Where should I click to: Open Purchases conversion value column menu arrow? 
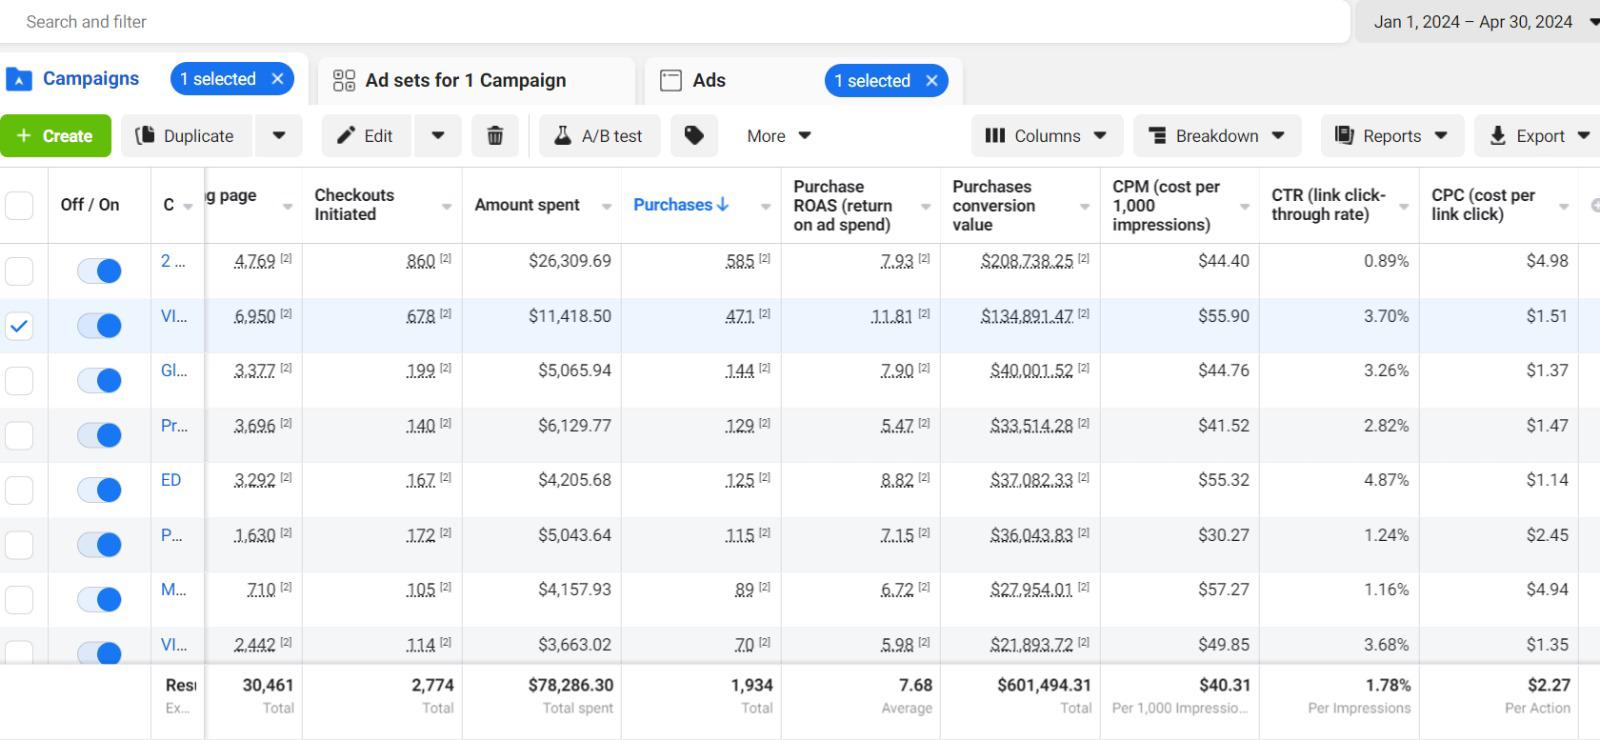1084,207
